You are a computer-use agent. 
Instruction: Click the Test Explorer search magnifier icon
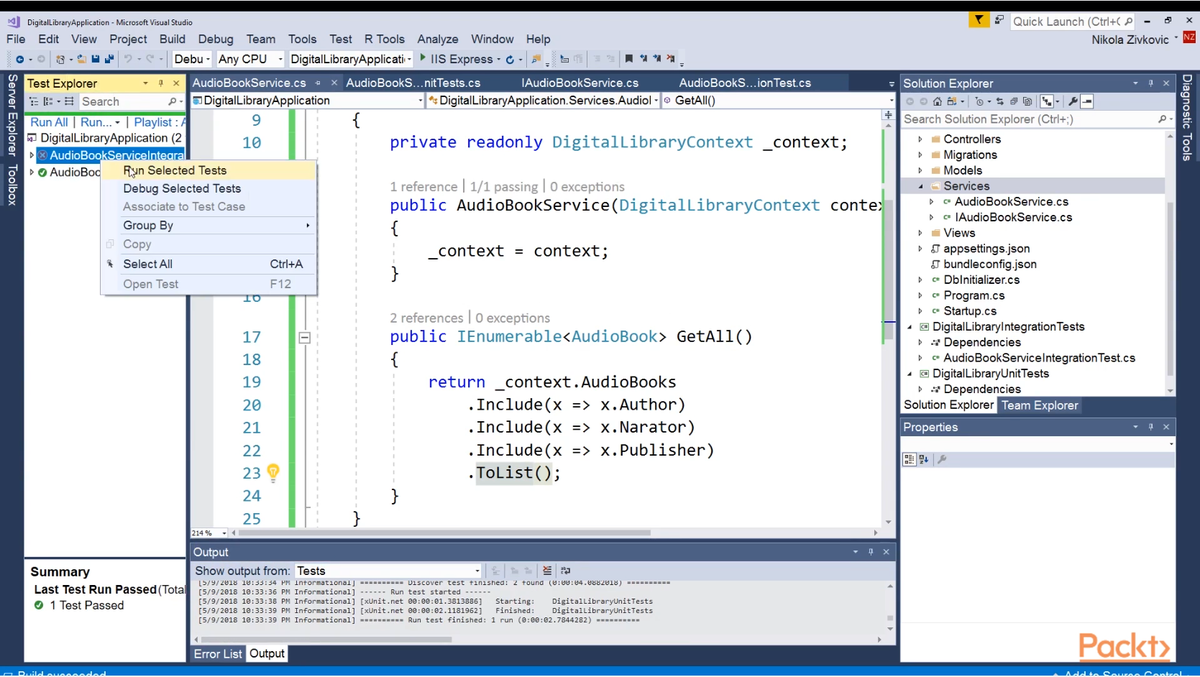pyautogui.click(x=172, y=101)
